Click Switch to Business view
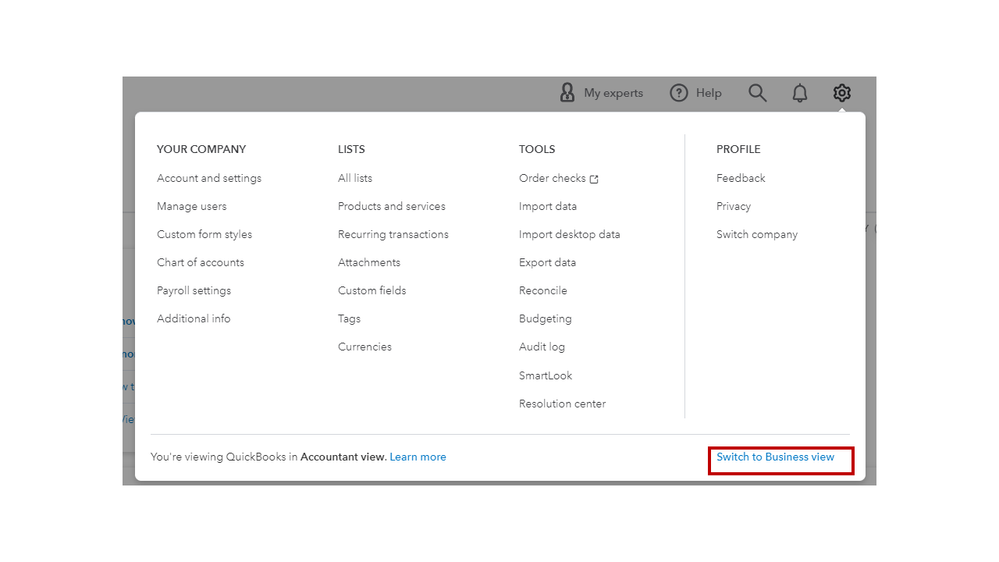This screenshot has width=999, height=562. 775,457
